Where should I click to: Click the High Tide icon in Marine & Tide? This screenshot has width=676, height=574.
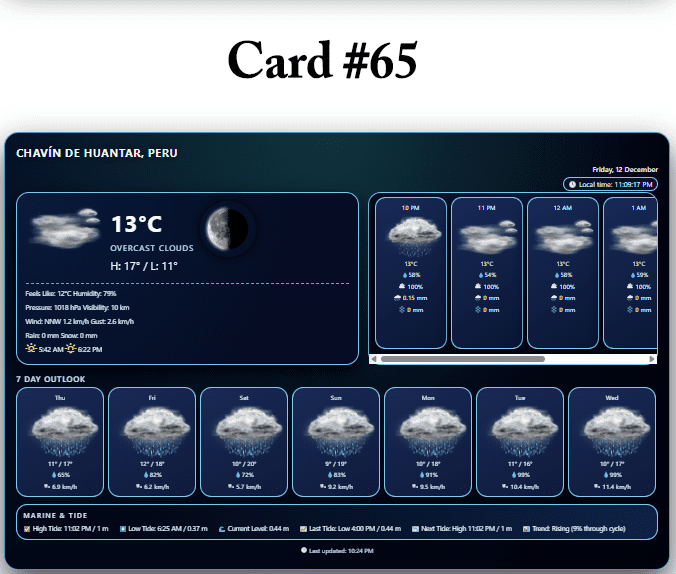[x=27, y=529]
